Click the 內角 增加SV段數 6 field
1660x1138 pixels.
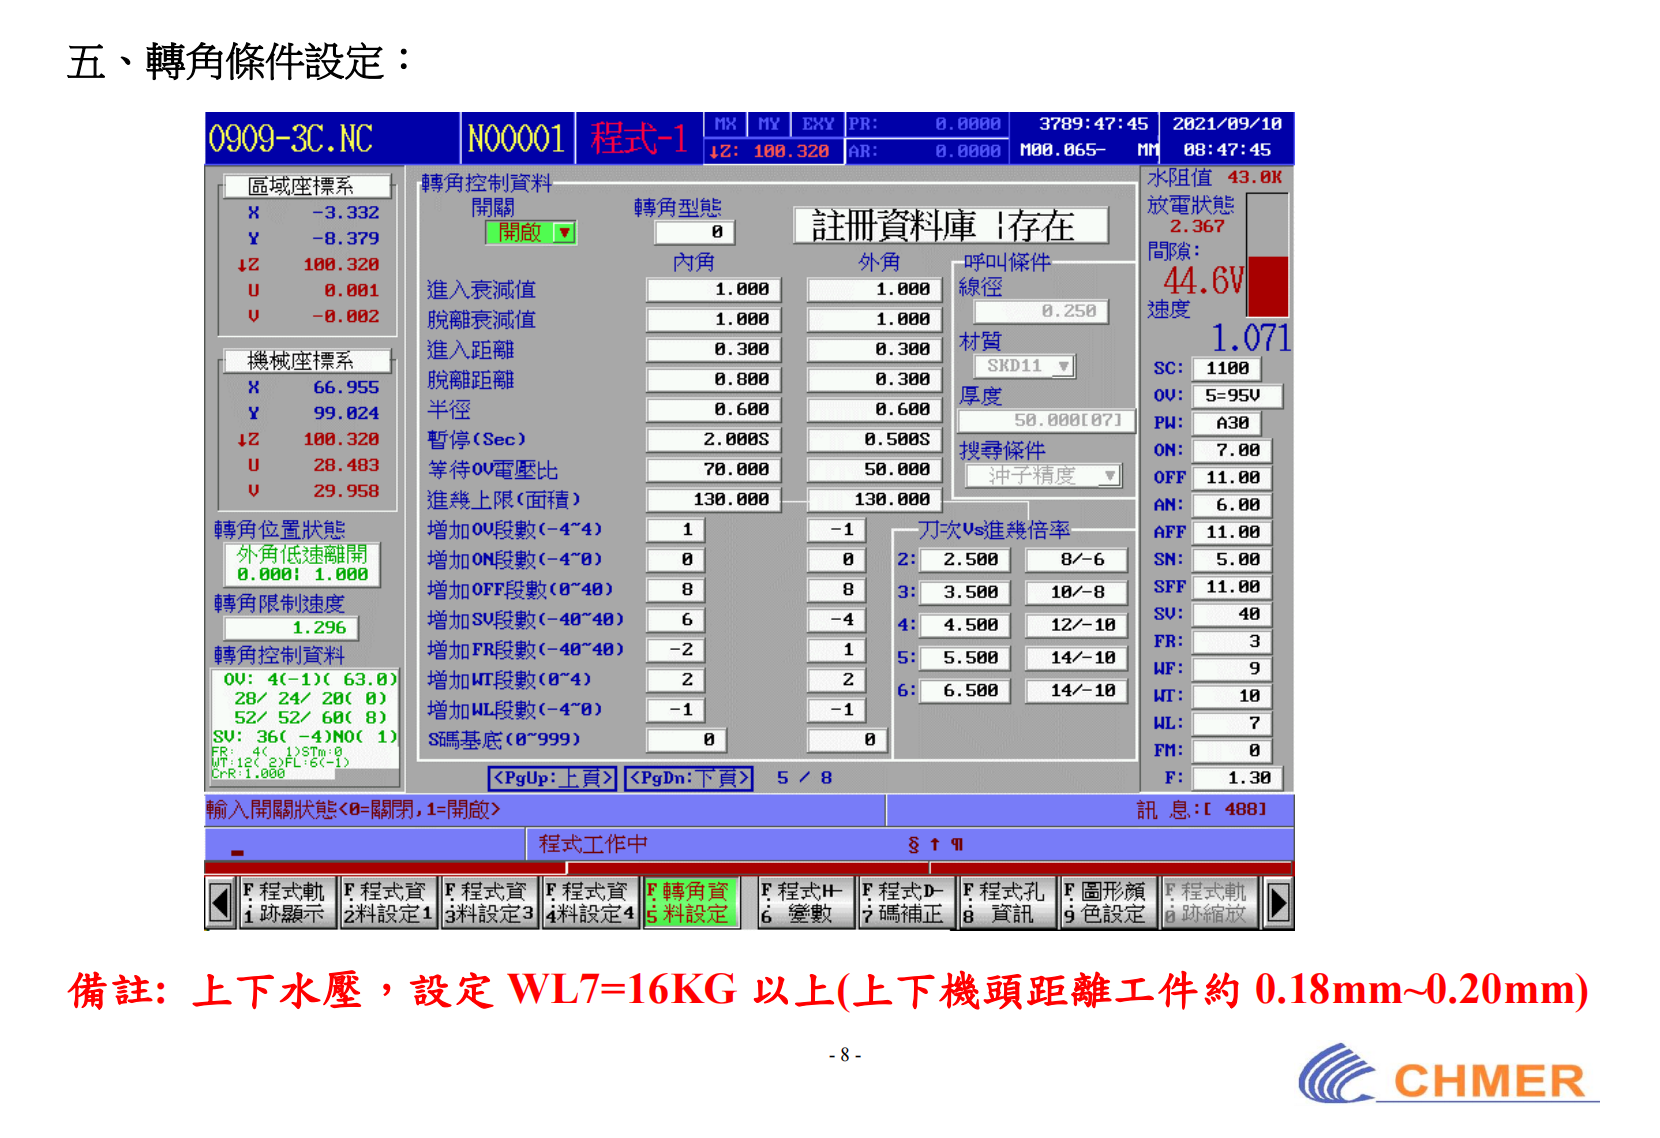tap(675, 620)
